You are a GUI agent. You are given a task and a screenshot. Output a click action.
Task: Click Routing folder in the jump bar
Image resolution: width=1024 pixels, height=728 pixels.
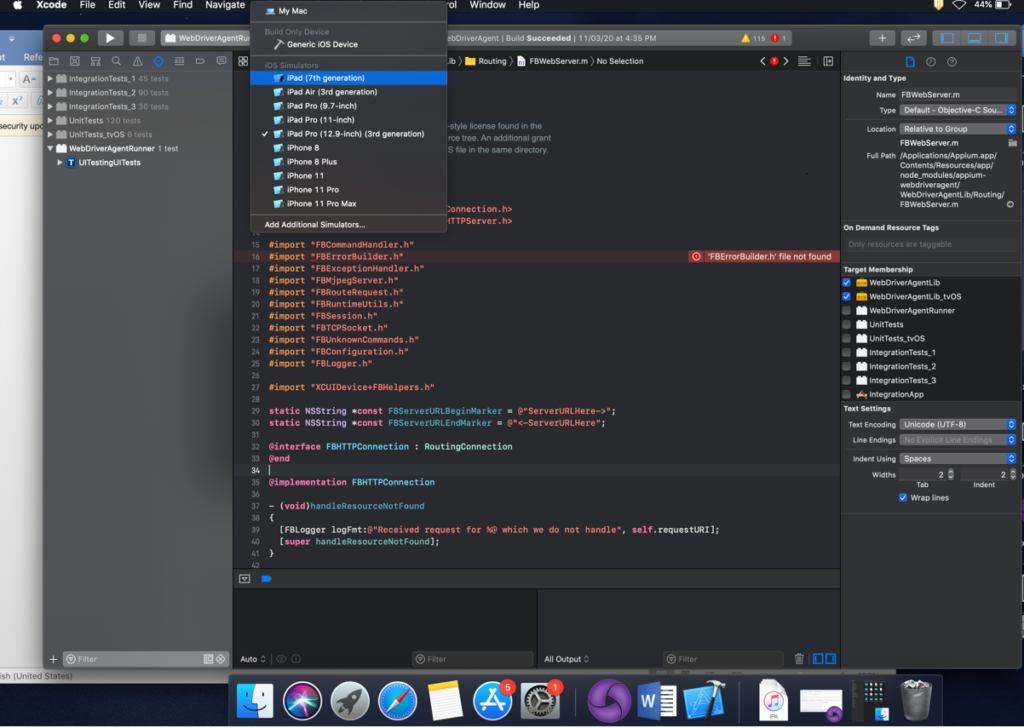(x=485, y=61)
